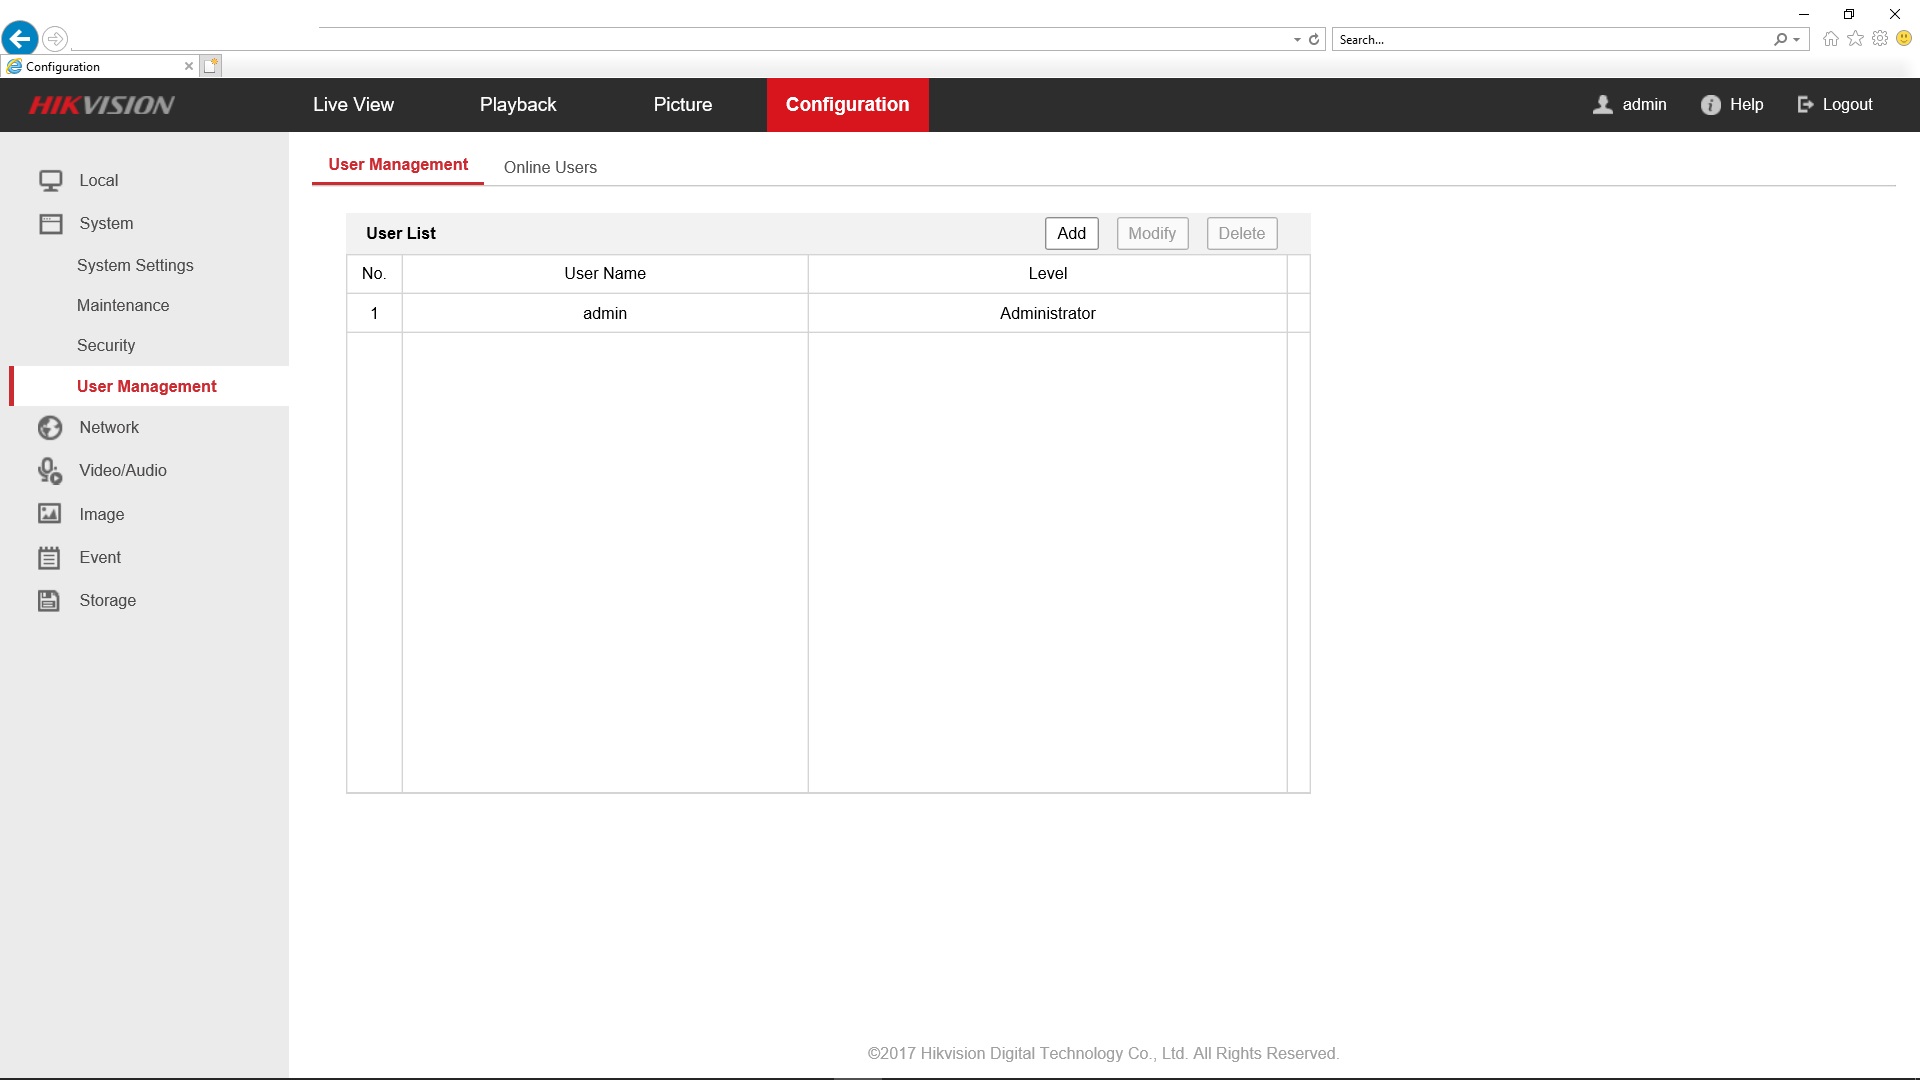1920x1080 pixels.
Task: Click the browser back arrow button
Action: pos(20,39)
